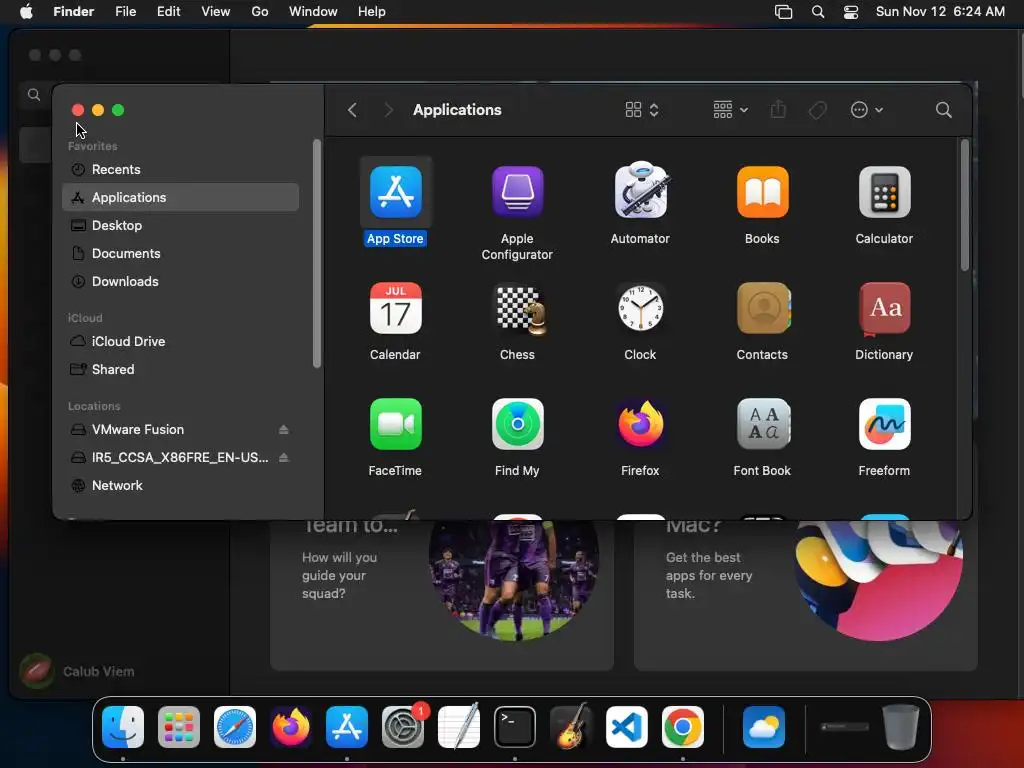
Task: Open the Trash in the Dock
Action: click(901, 727)
